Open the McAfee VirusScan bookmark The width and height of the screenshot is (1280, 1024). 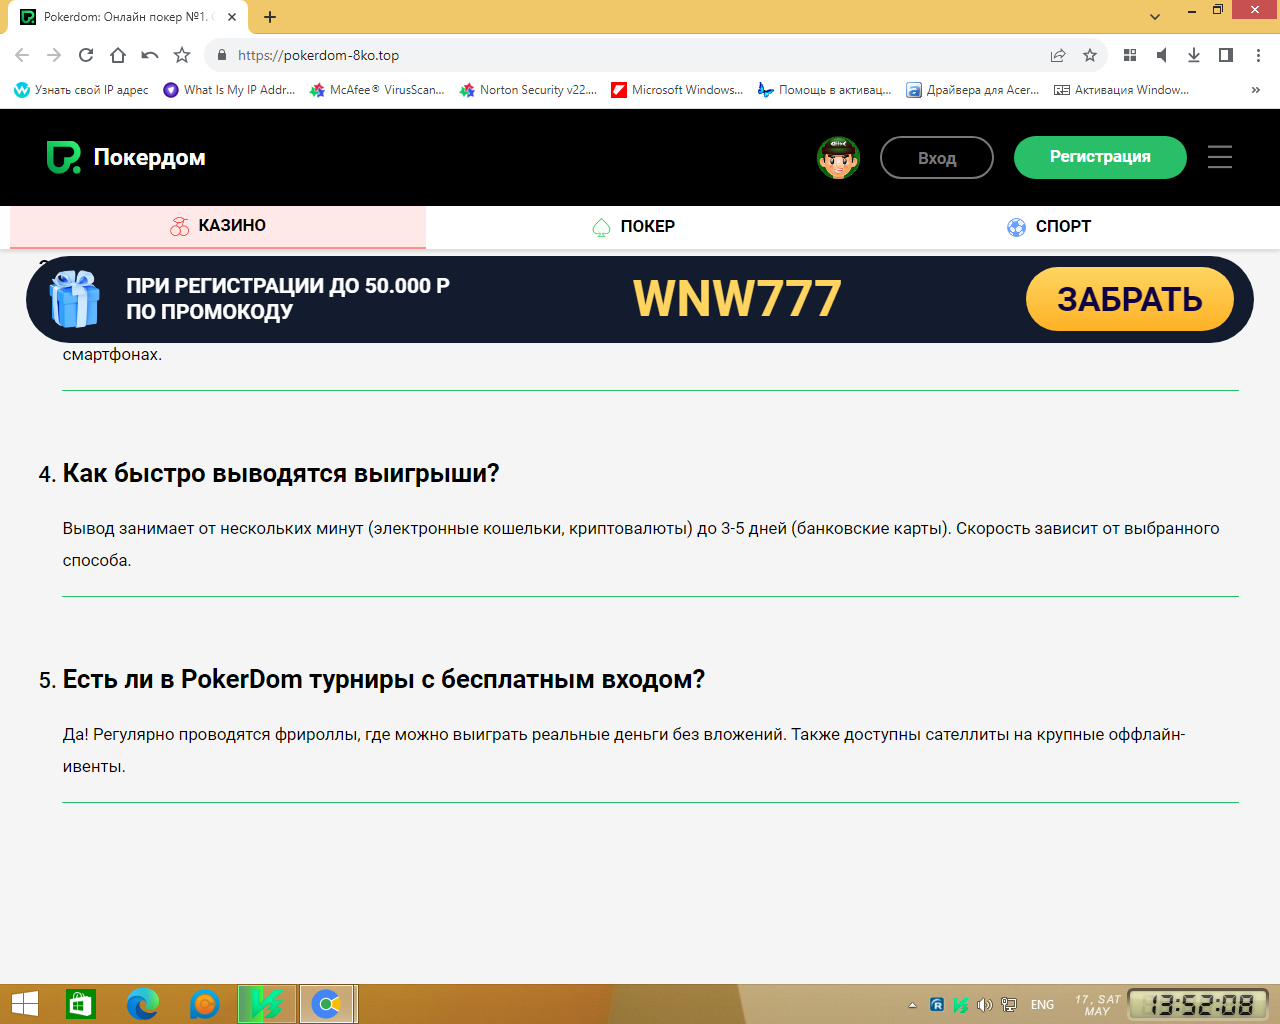(377, 90)
